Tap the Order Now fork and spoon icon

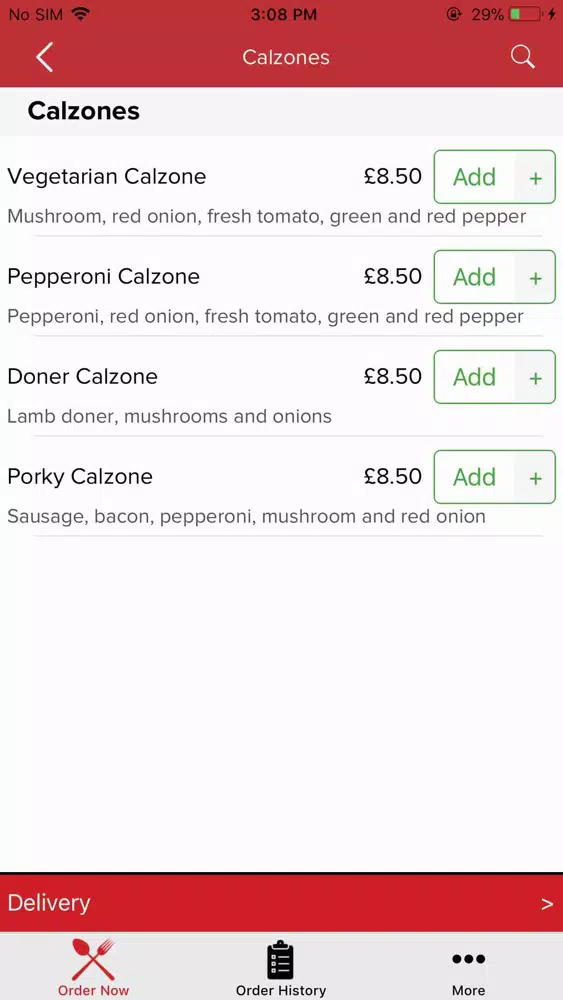tap(93, 959)
